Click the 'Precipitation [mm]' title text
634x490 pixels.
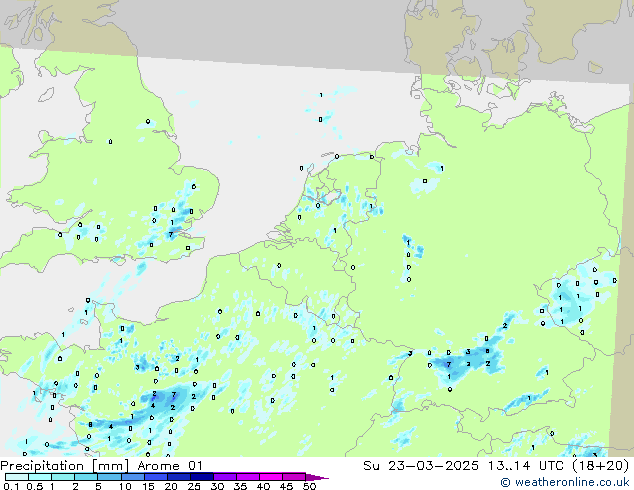click(65, 466)
